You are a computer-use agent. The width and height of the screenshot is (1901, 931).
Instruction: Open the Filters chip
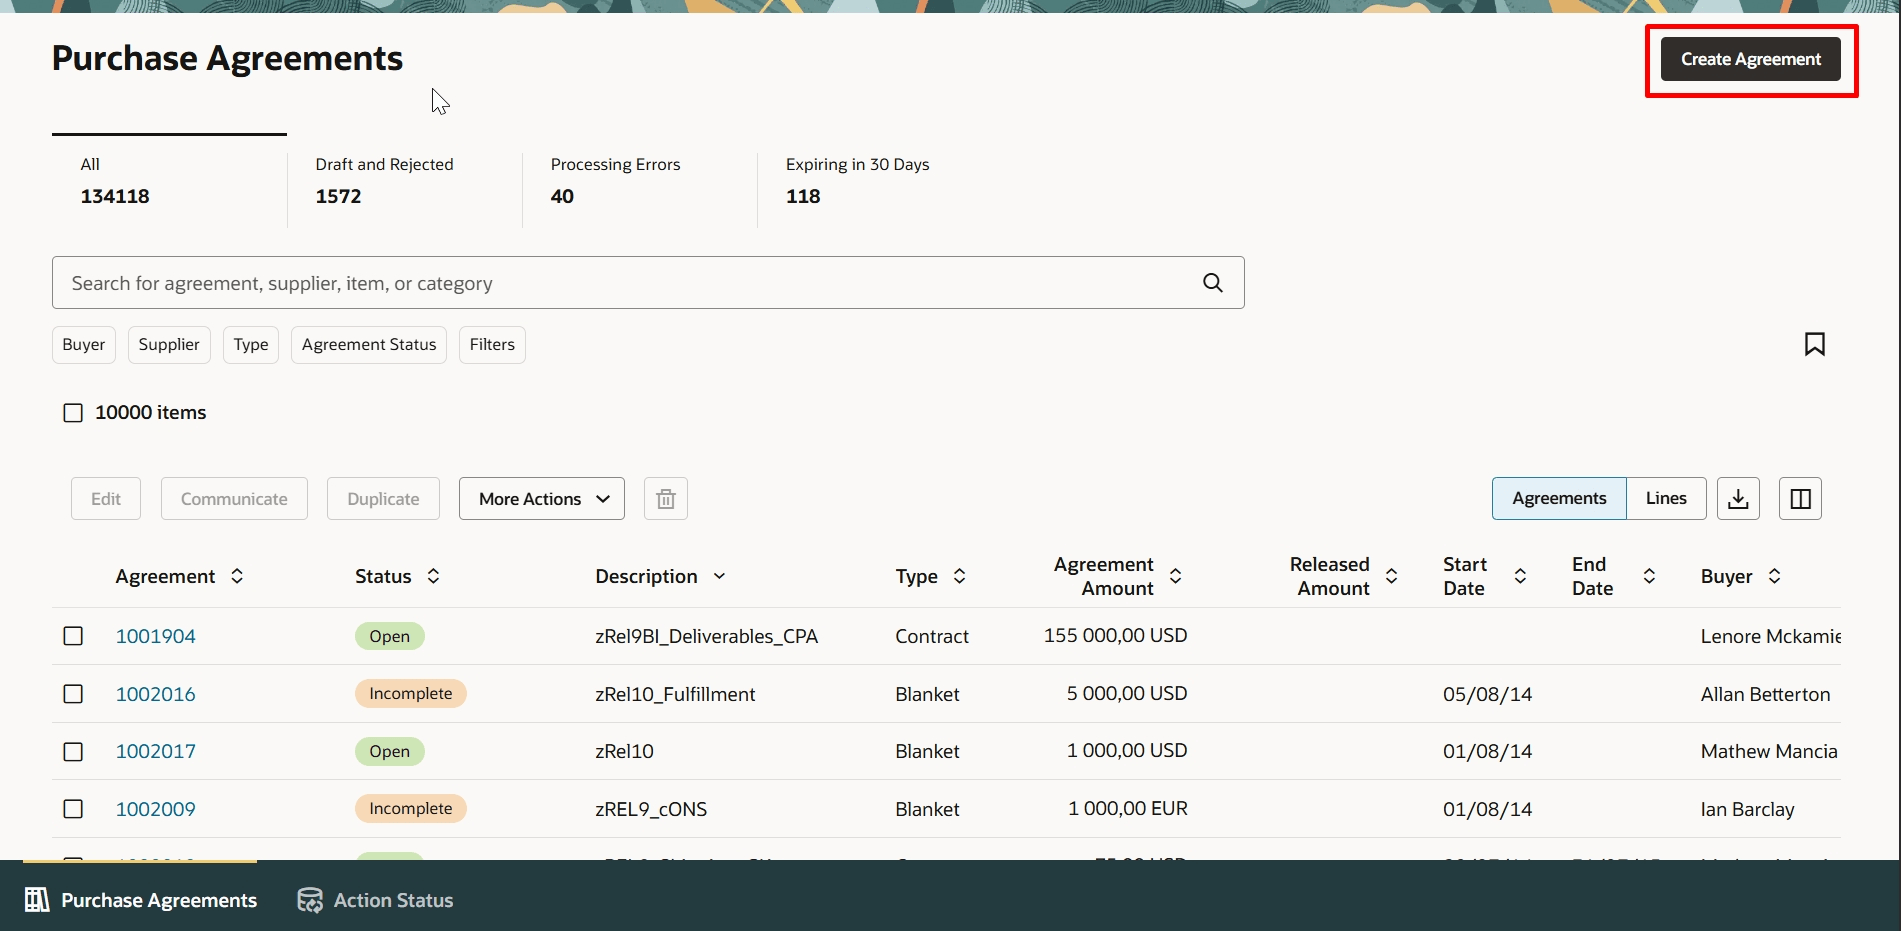492,345
